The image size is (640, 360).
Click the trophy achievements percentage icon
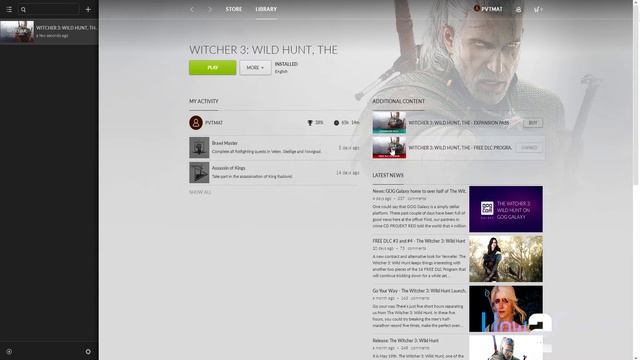click(310, 123)
